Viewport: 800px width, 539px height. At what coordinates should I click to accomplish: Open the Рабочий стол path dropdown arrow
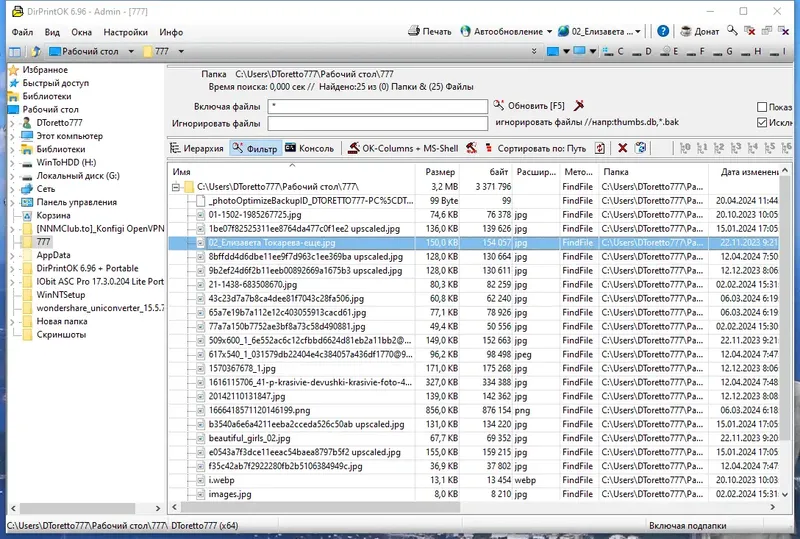coord(131,52)
